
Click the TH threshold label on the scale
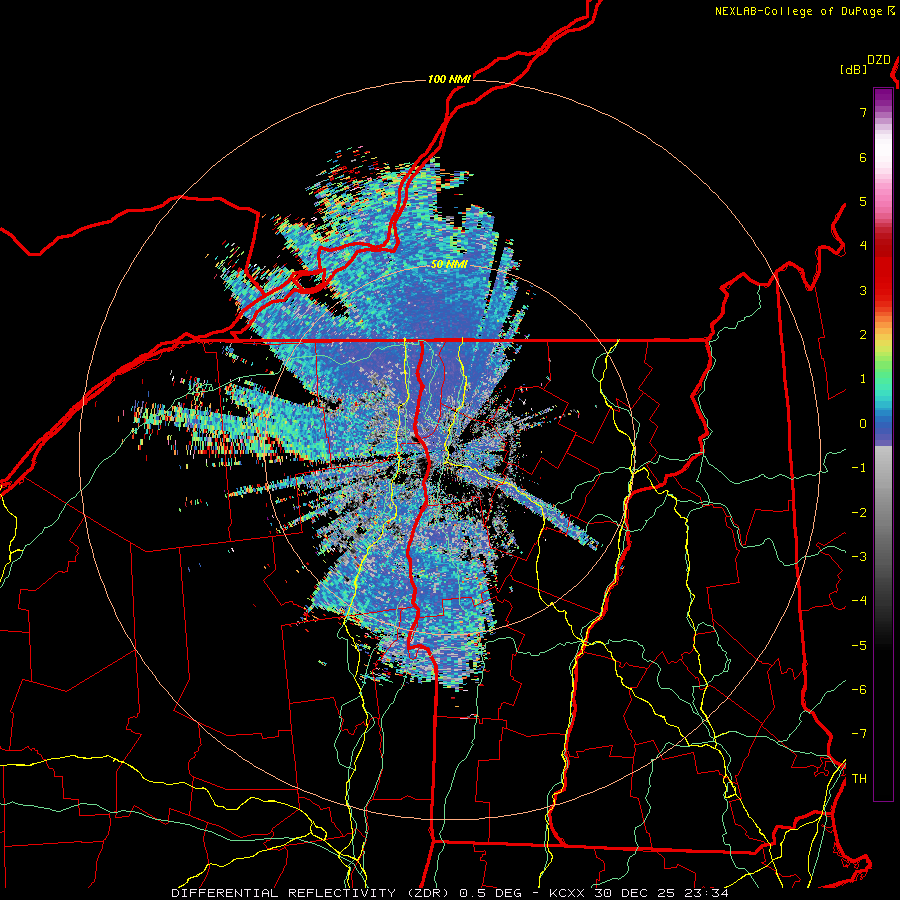coord(859,779)
